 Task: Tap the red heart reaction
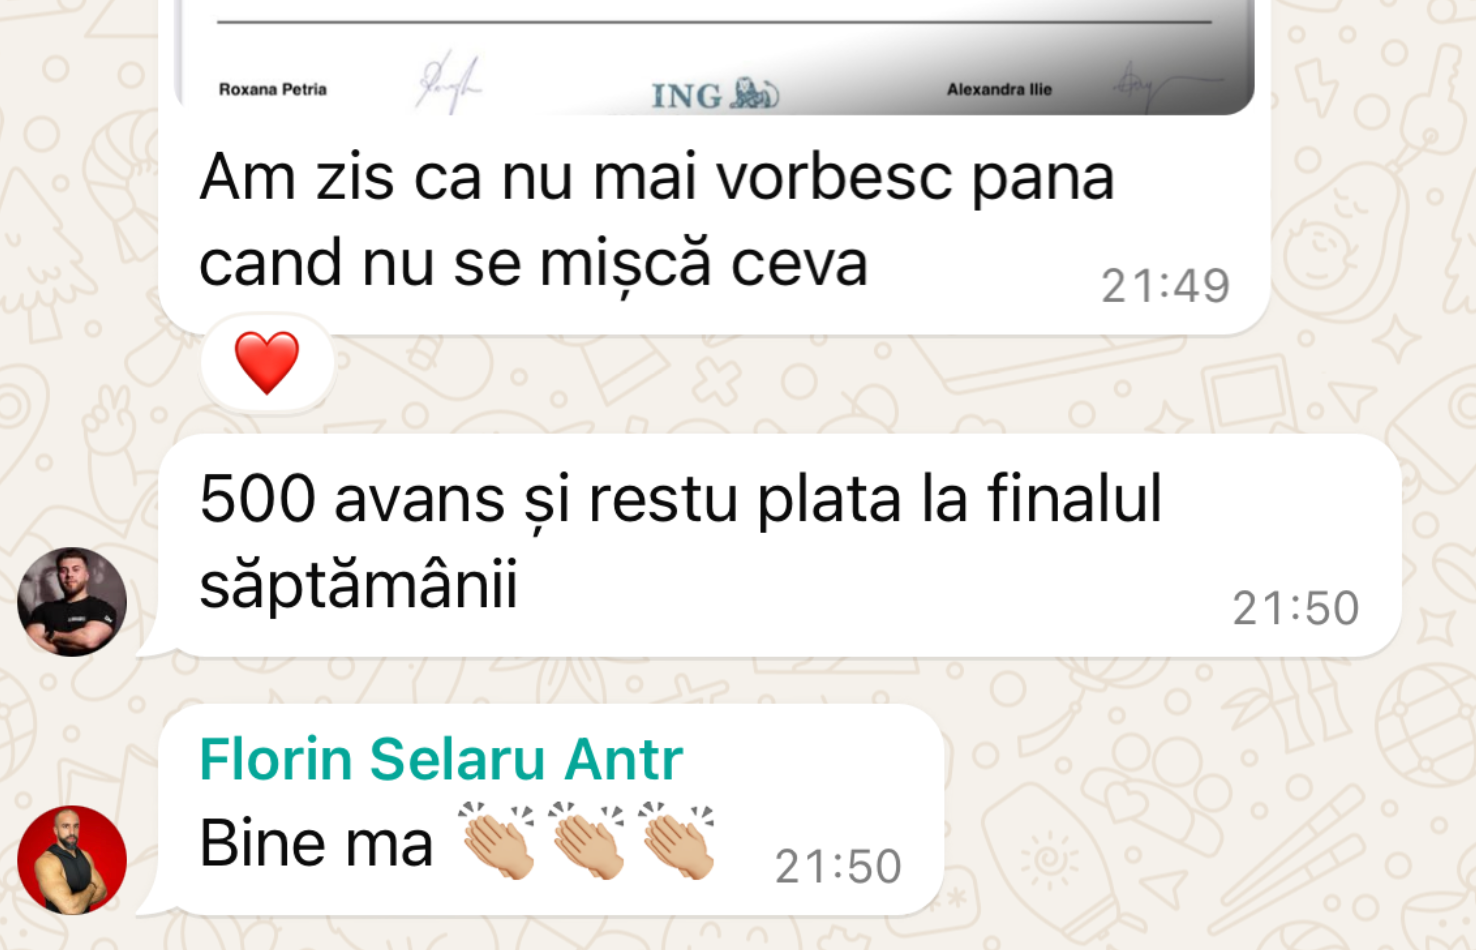coord(267,362)
